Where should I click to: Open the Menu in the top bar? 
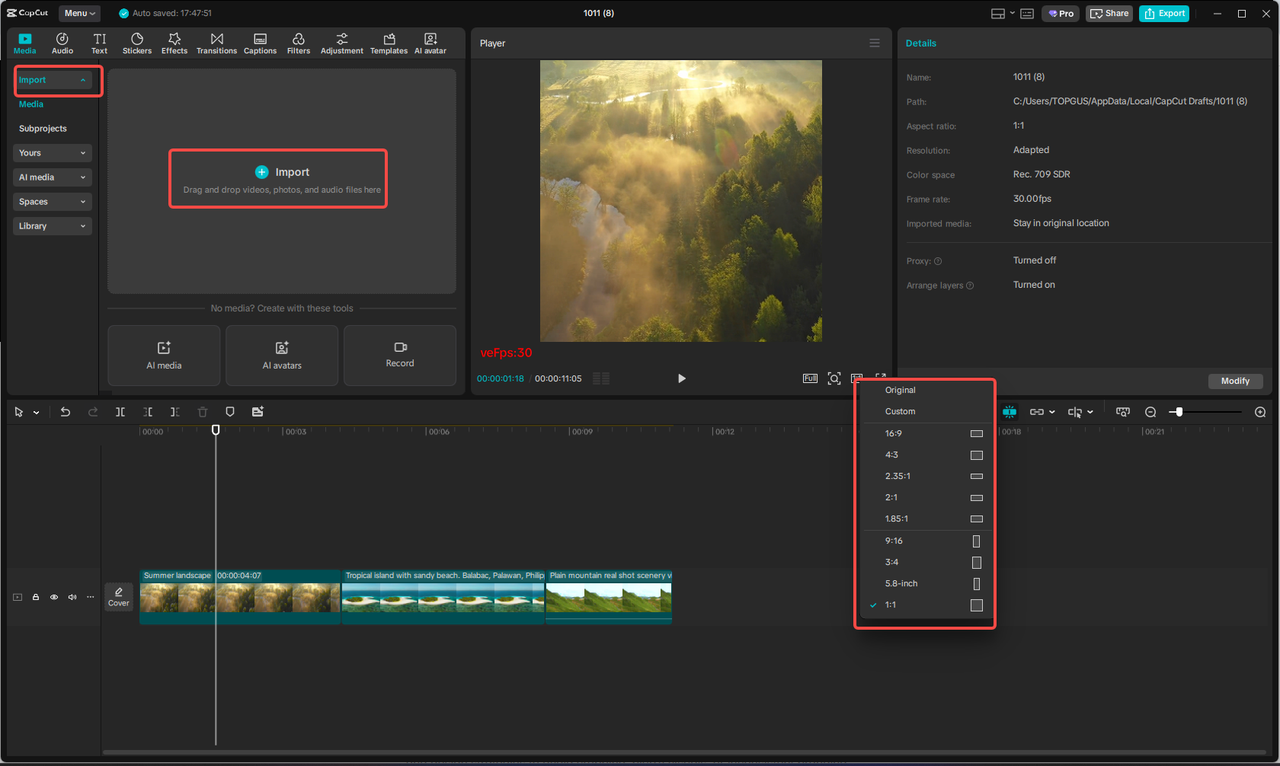[x=78, y=13]
